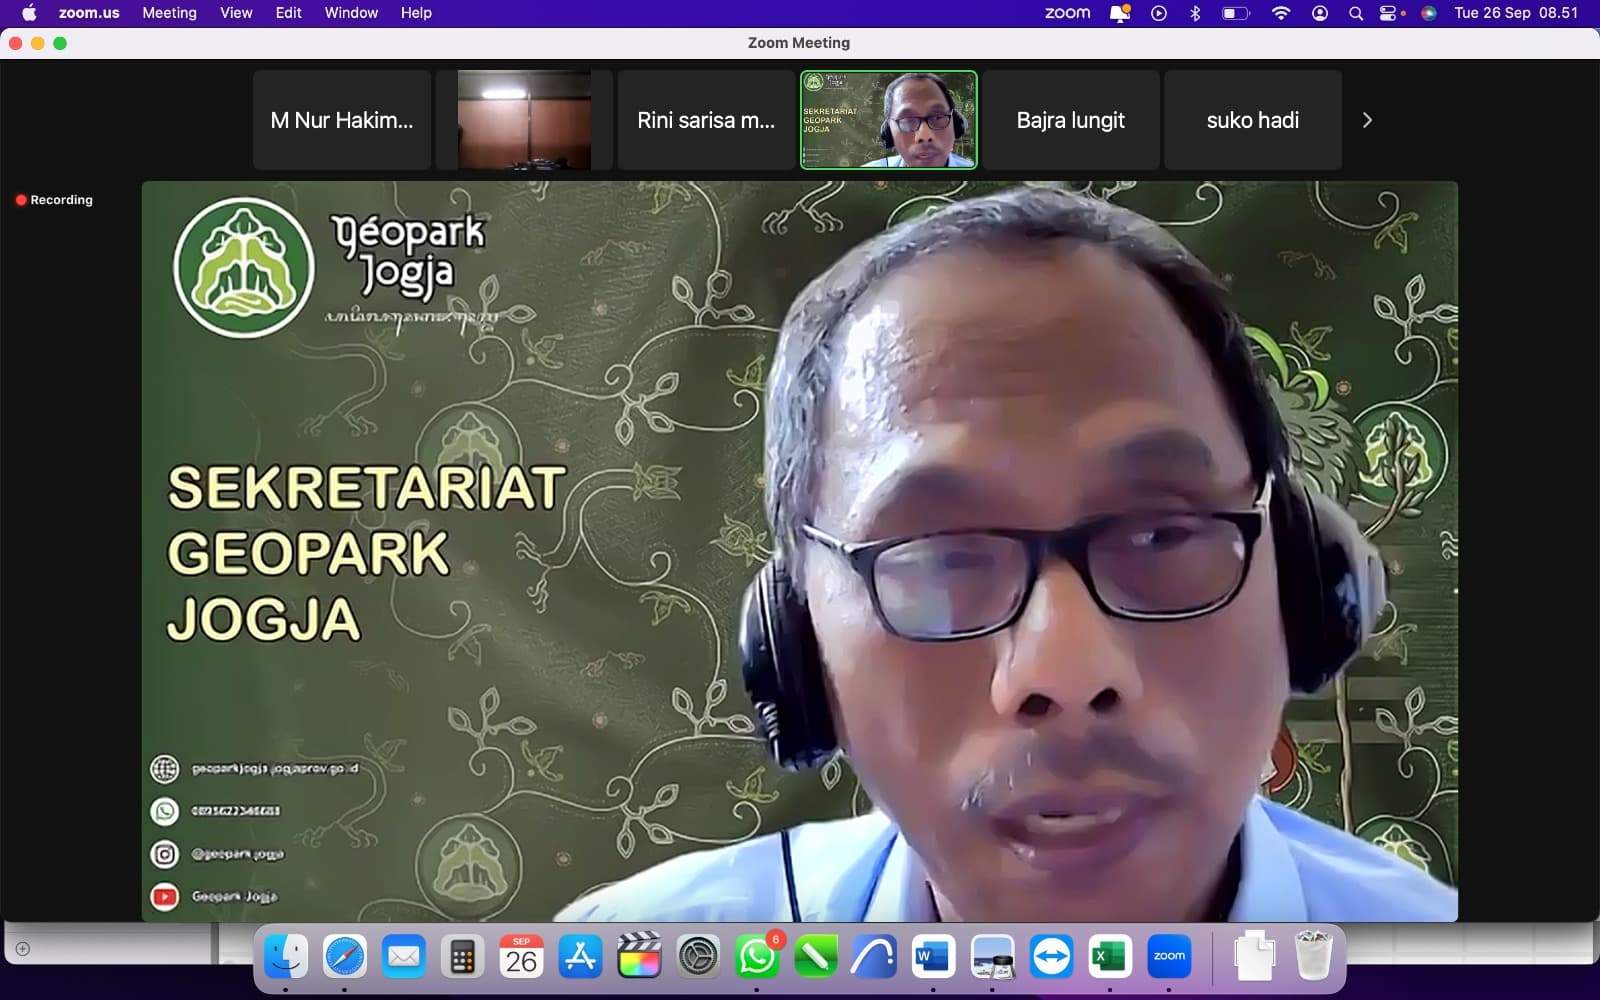
Task: Launch the App Store from Dock
Action: (580, 957)
